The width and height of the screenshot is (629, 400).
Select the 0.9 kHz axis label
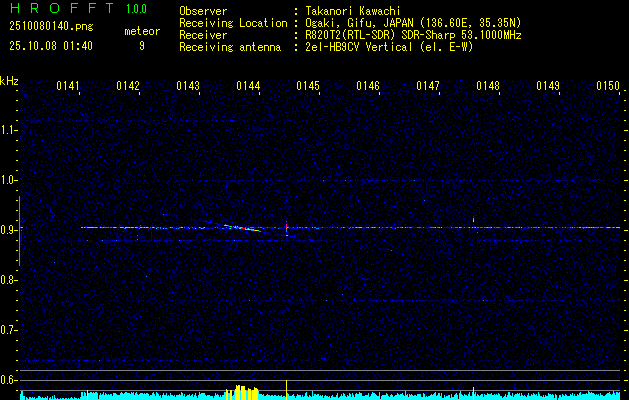8,230
